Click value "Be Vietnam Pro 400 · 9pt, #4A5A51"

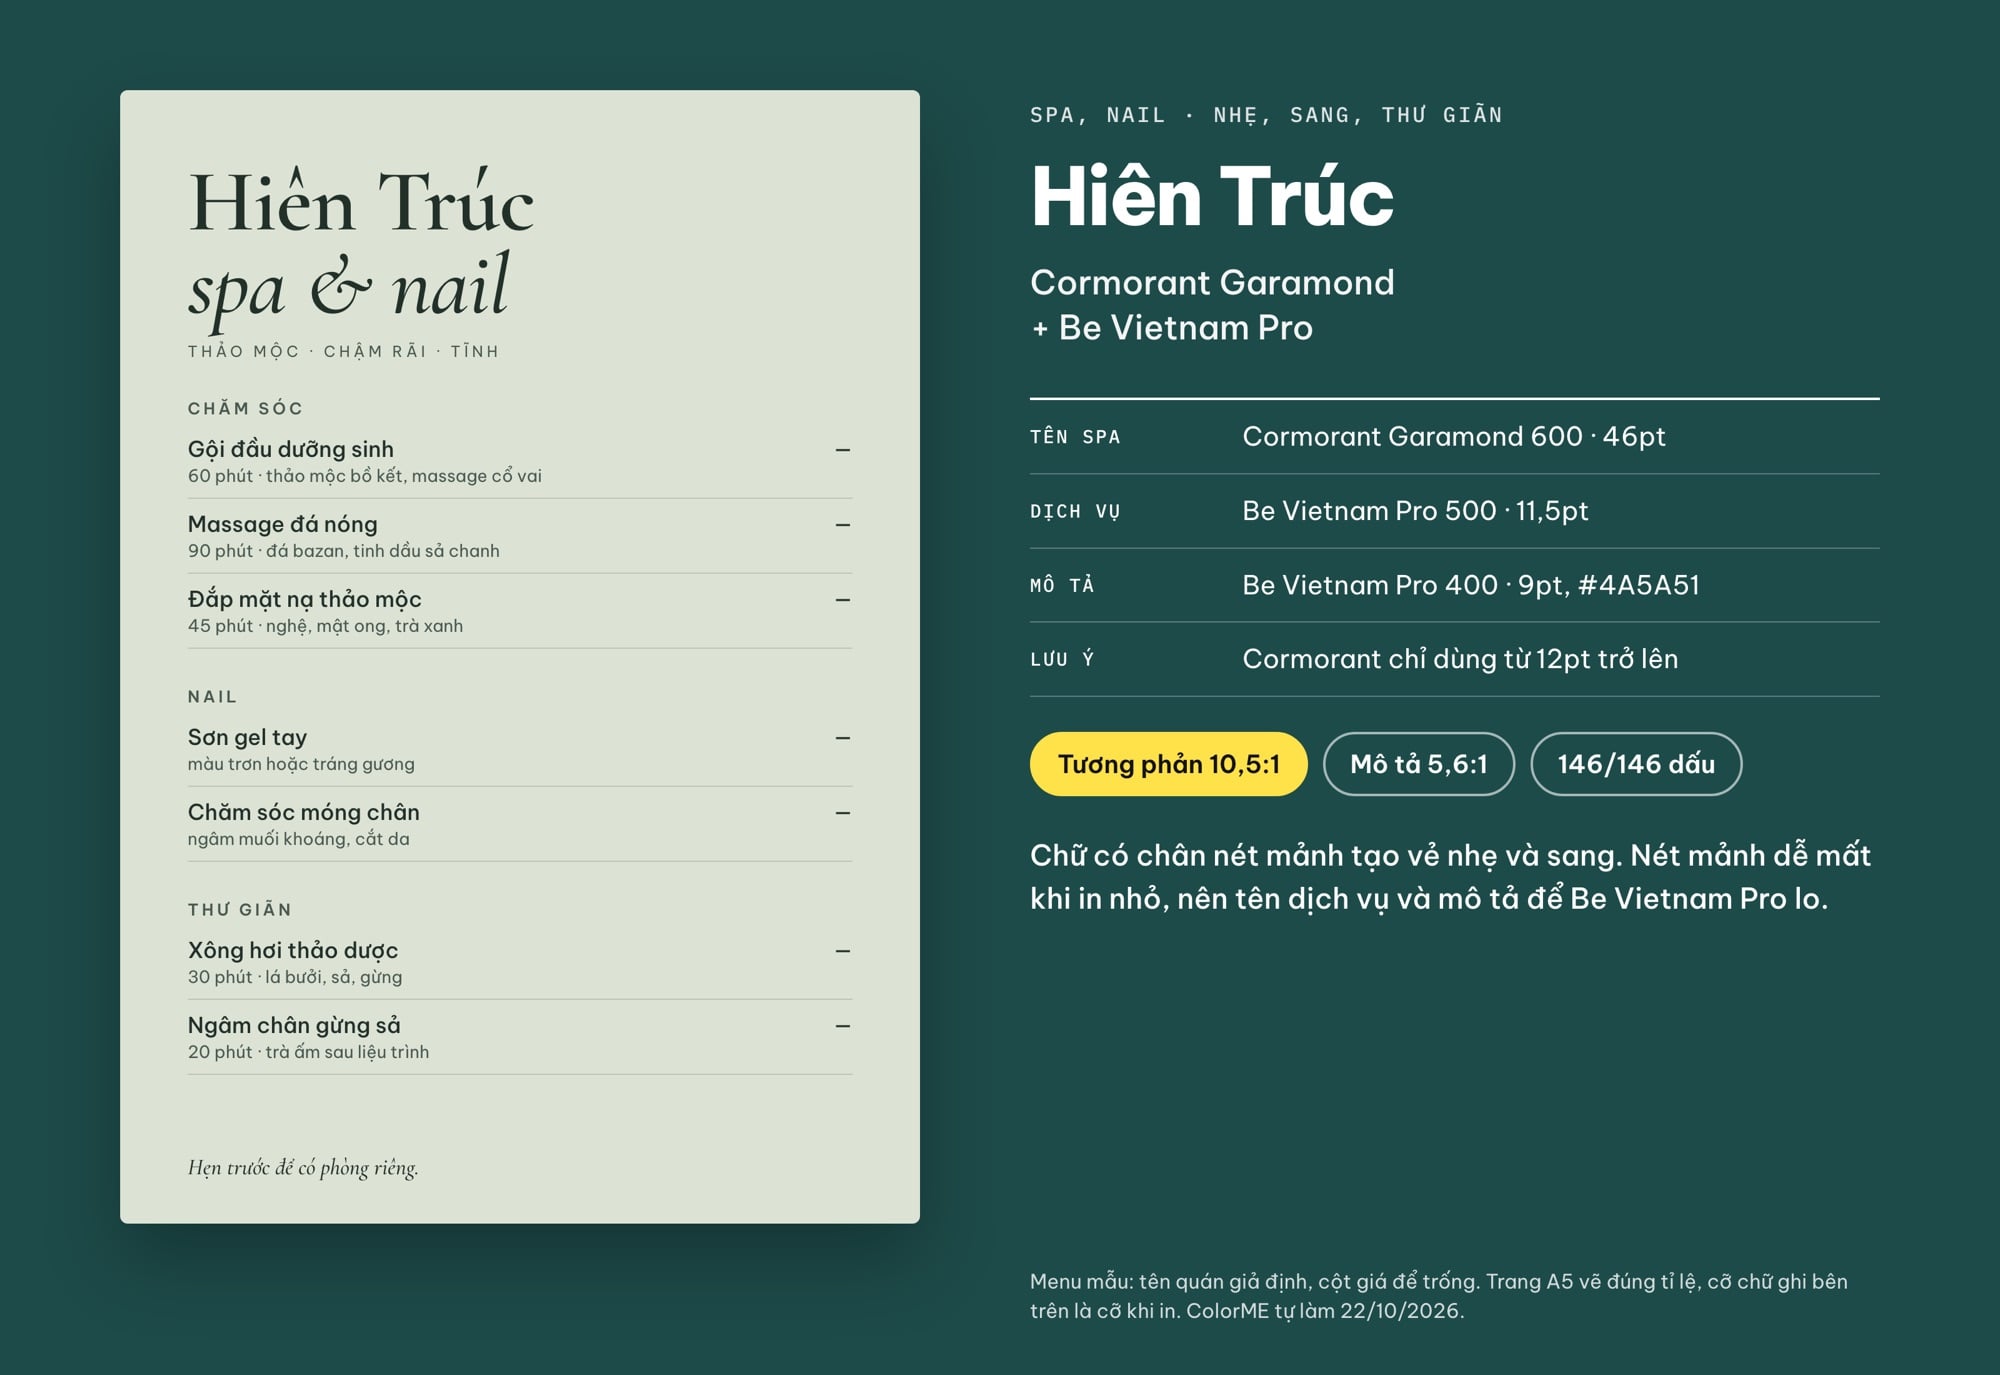click(1471, 585)
